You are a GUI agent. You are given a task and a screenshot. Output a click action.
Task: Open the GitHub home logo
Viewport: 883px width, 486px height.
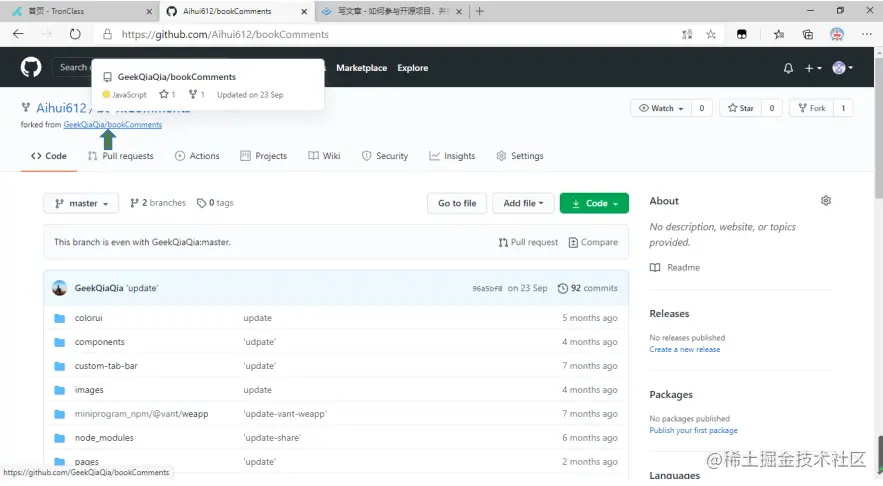31,68
